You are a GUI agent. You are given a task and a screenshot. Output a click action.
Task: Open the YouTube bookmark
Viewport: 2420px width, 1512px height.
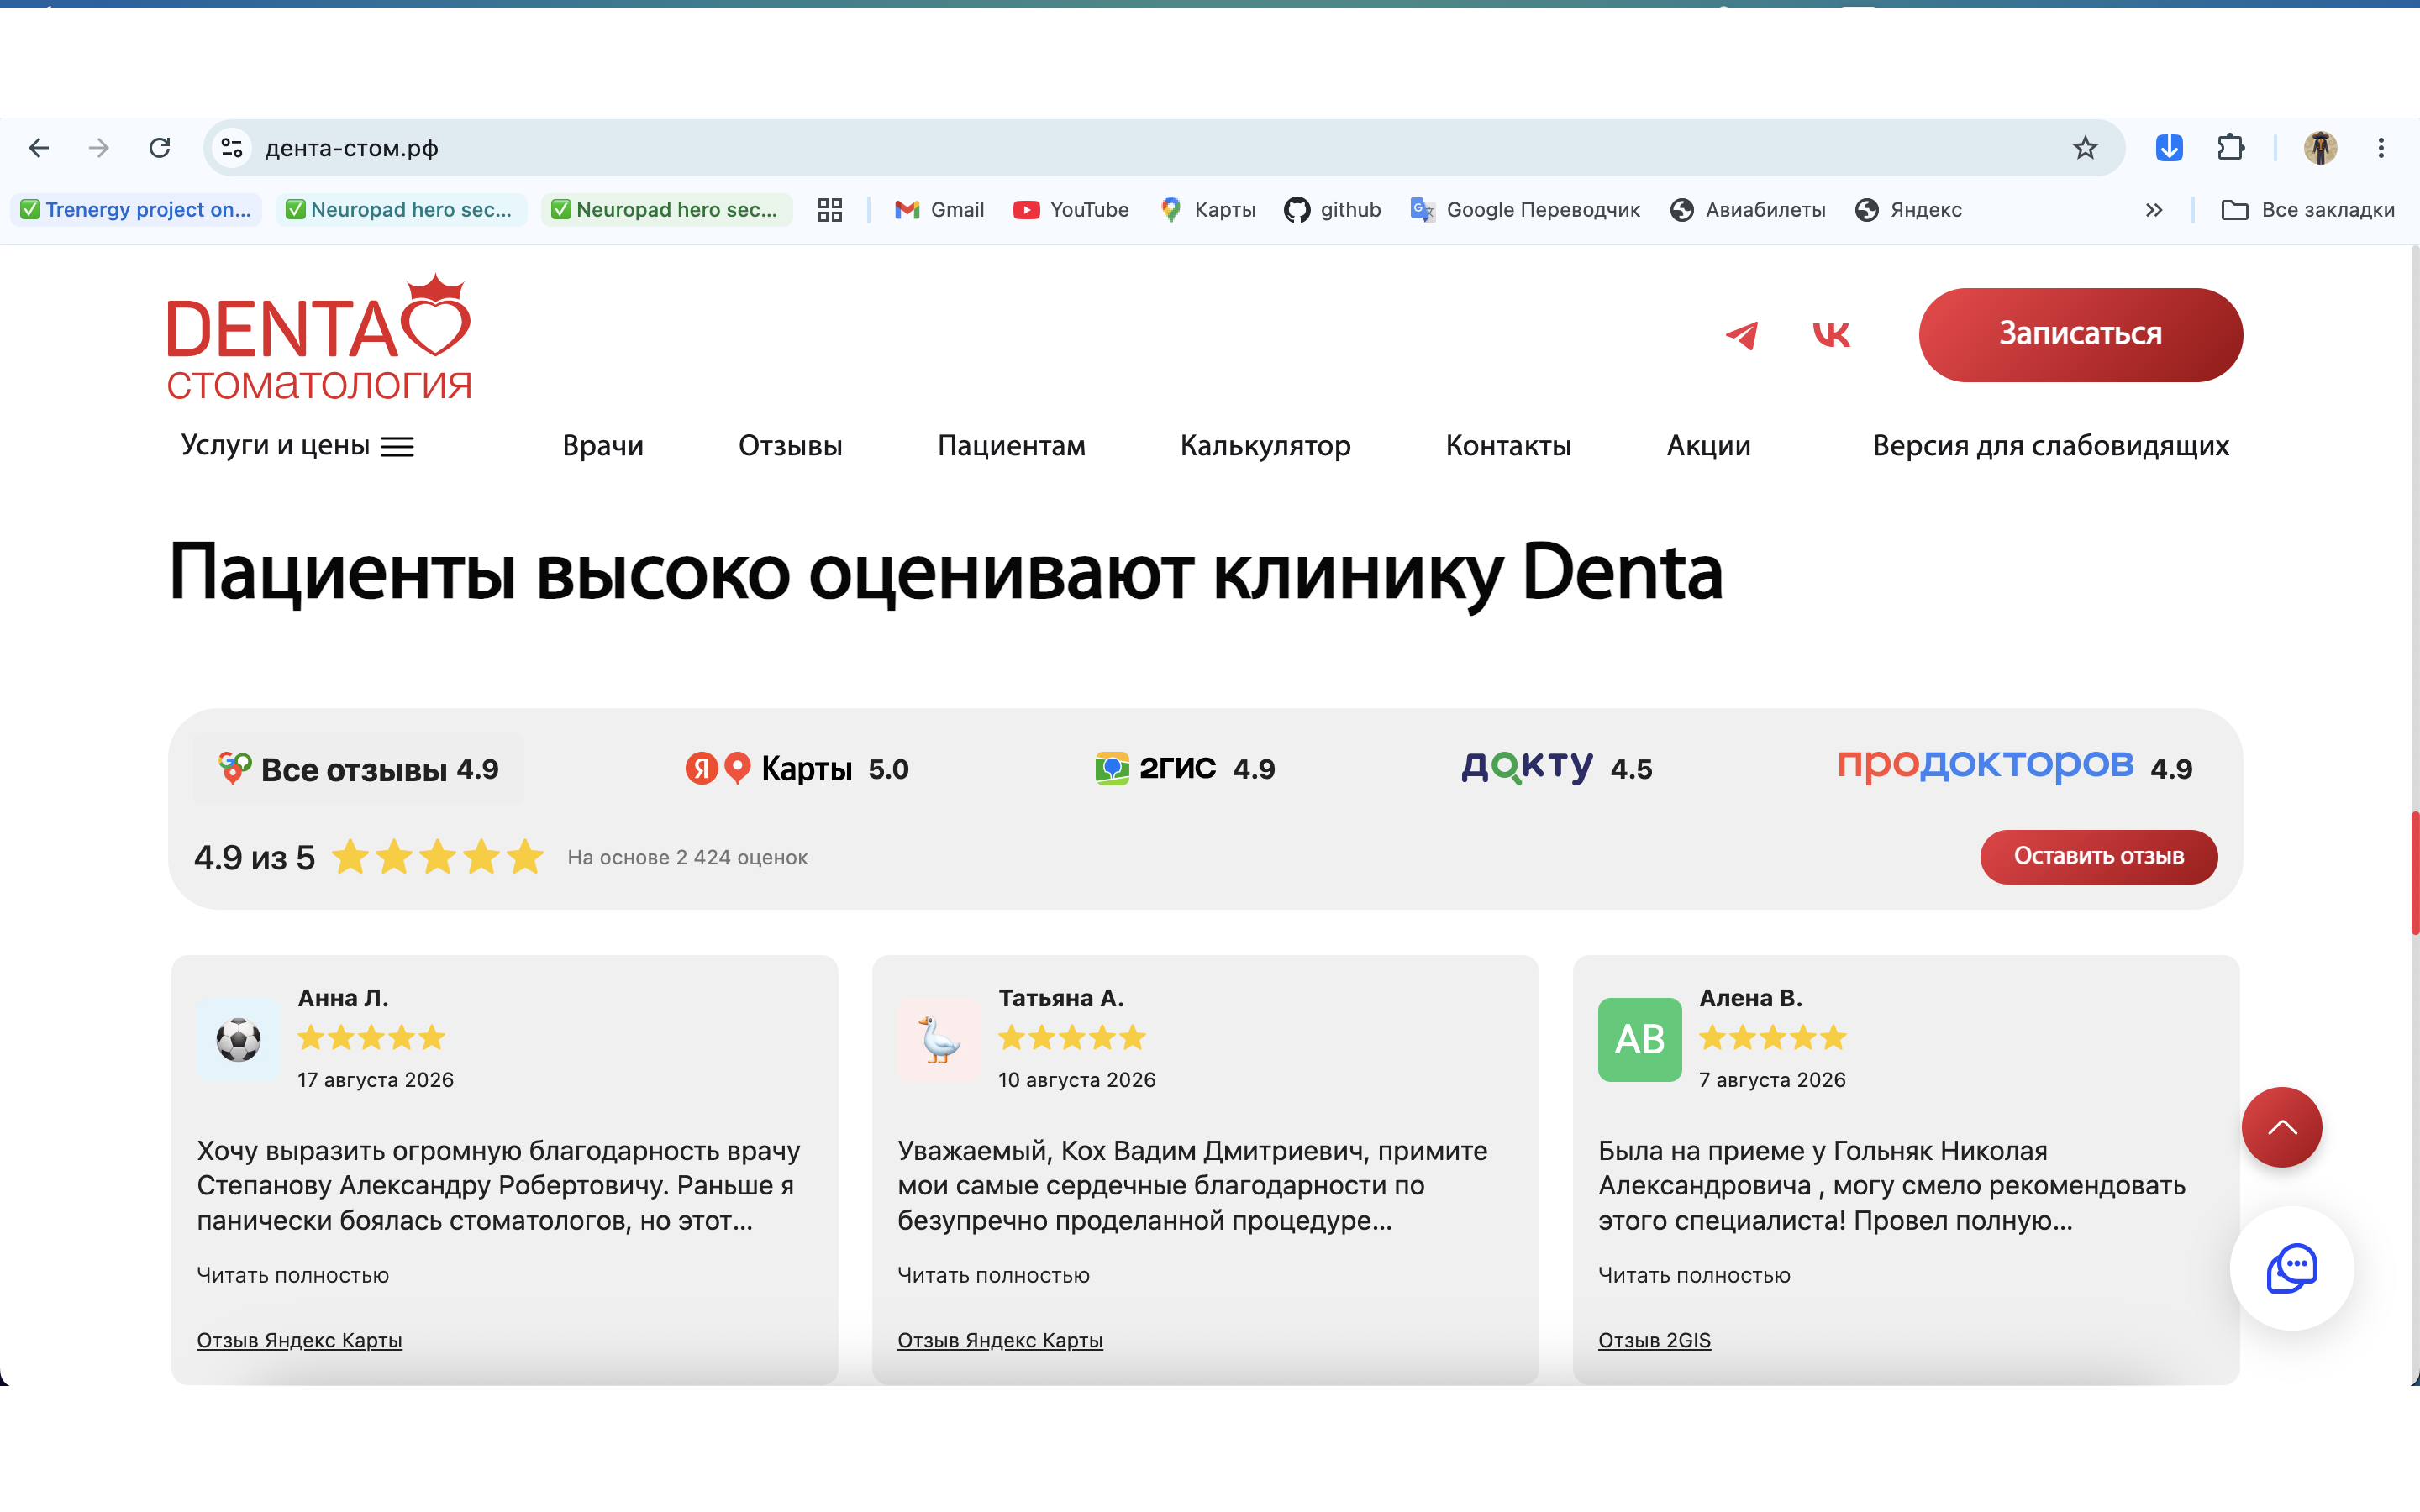(1071, 210)
